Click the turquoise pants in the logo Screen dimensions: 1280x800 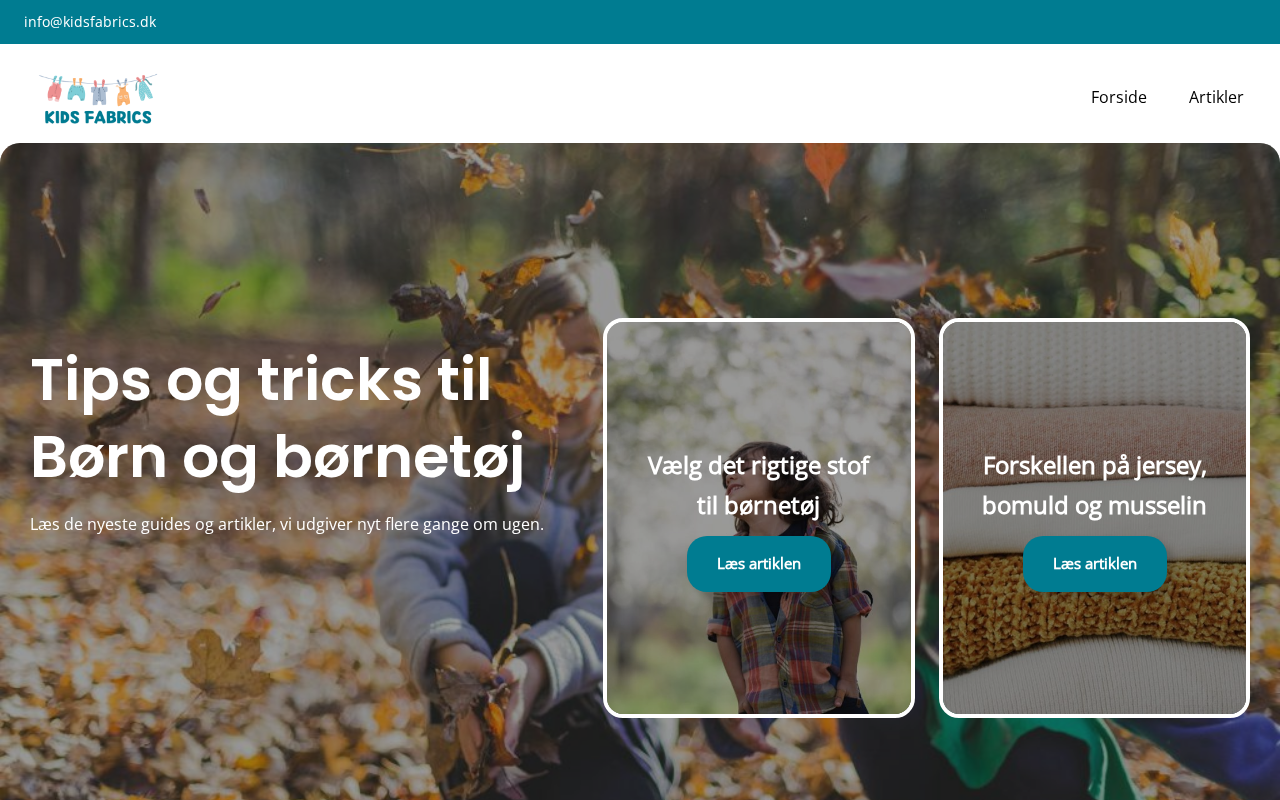[76, 92]
